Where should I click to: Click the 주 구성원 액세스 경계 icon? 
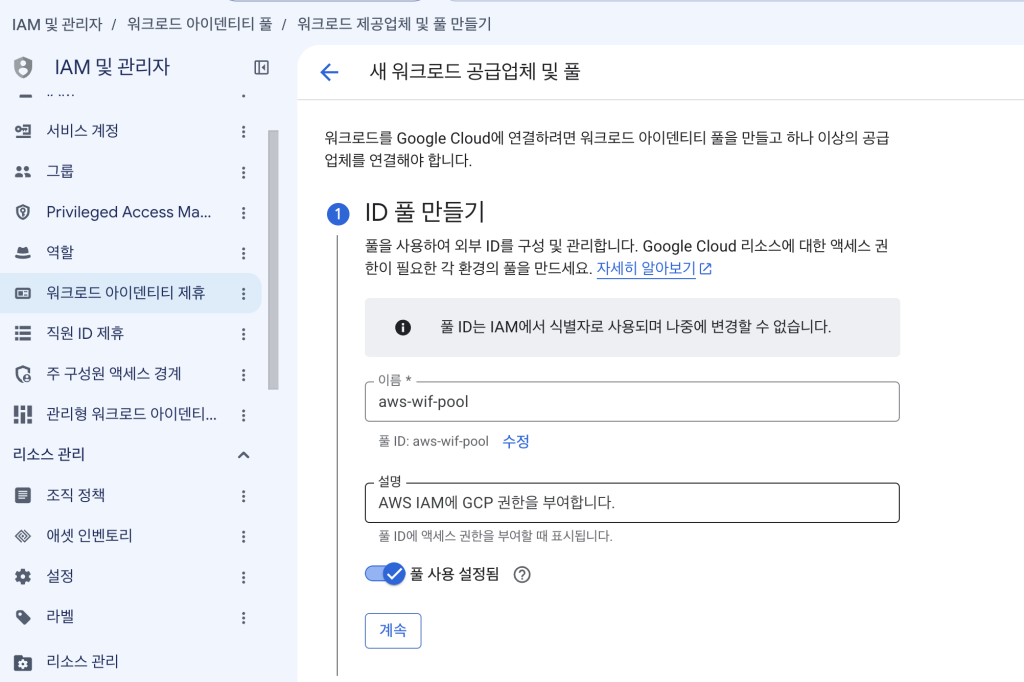click(23, 374)
